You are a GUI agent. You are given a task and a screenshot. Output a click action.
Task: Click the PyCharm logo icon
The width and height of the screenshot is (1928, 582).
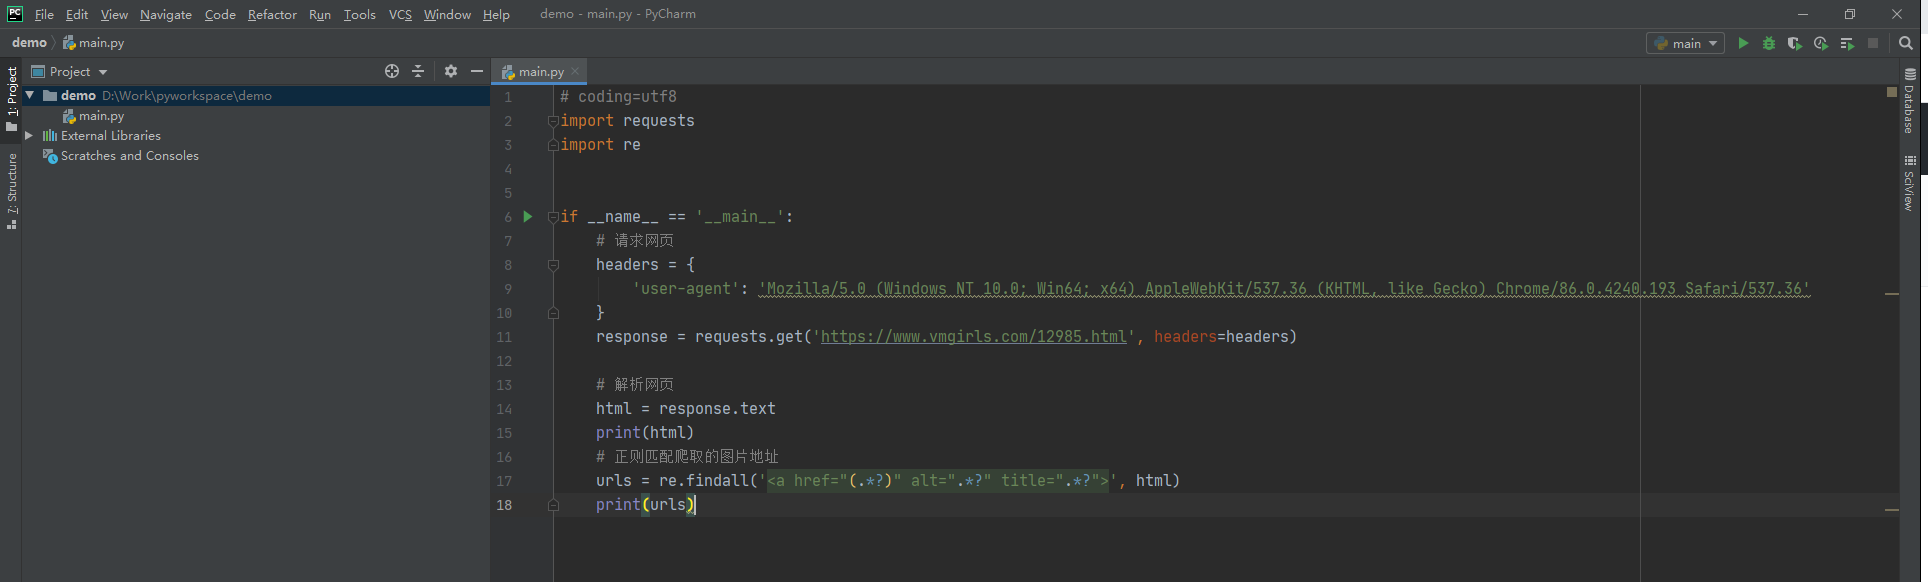tap(15, 14)
